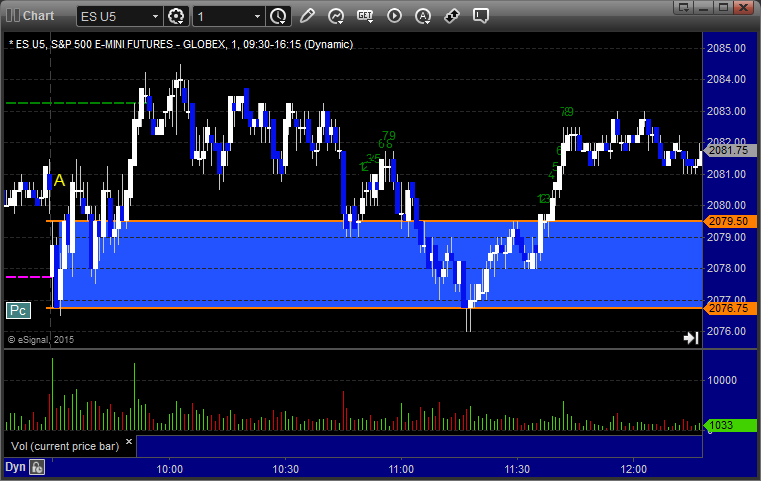Click the 2076.75 orange price label
Screen dimensions: 761x481
click(x=730, y=308)
